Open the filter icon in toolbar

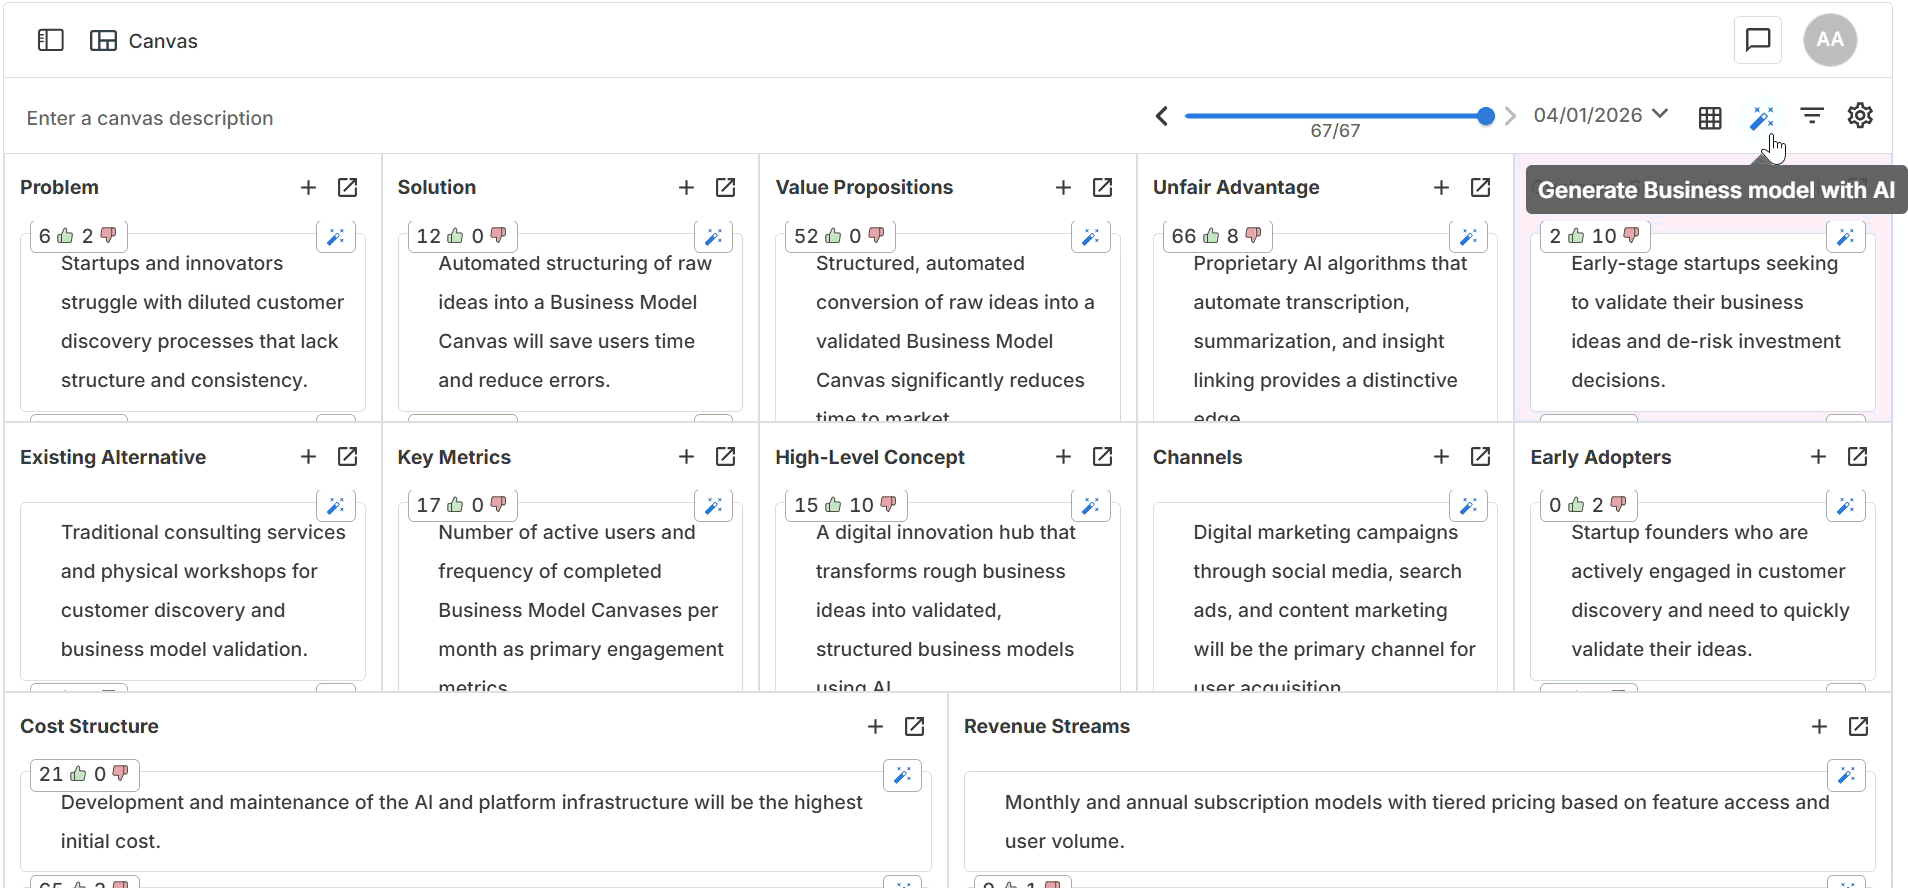1811,116
